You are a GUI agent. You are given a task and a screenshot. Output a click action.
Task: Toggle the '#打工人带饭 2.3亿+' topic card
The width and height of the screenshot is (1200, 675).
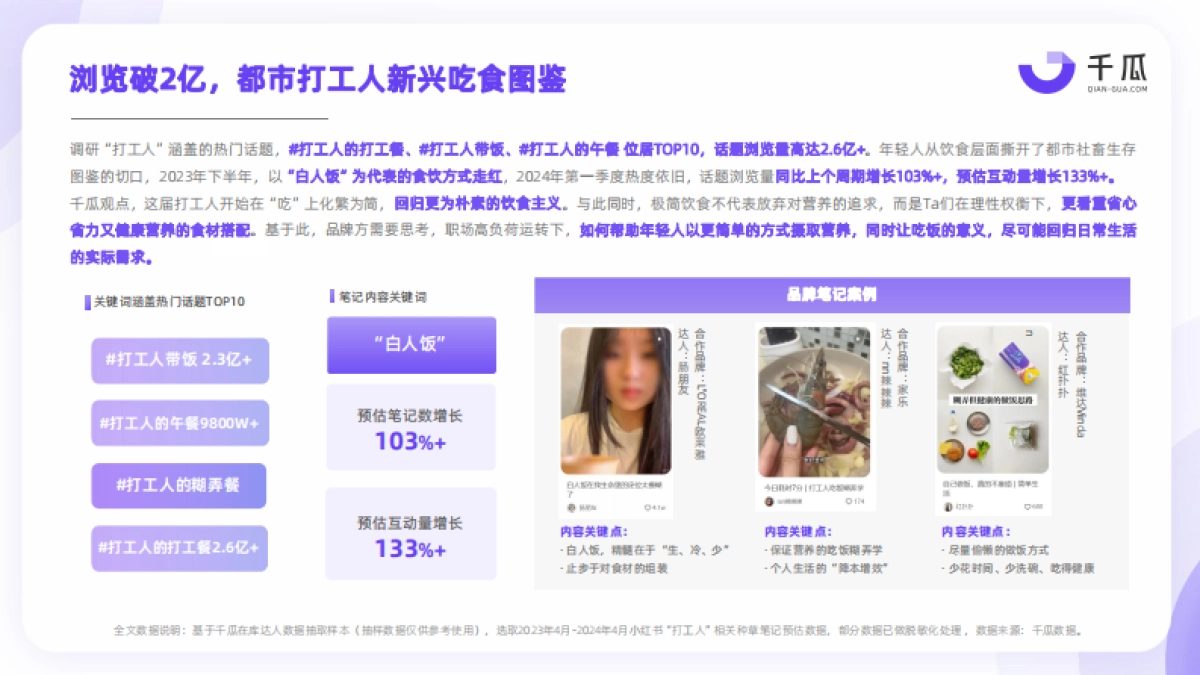point(179,361)
